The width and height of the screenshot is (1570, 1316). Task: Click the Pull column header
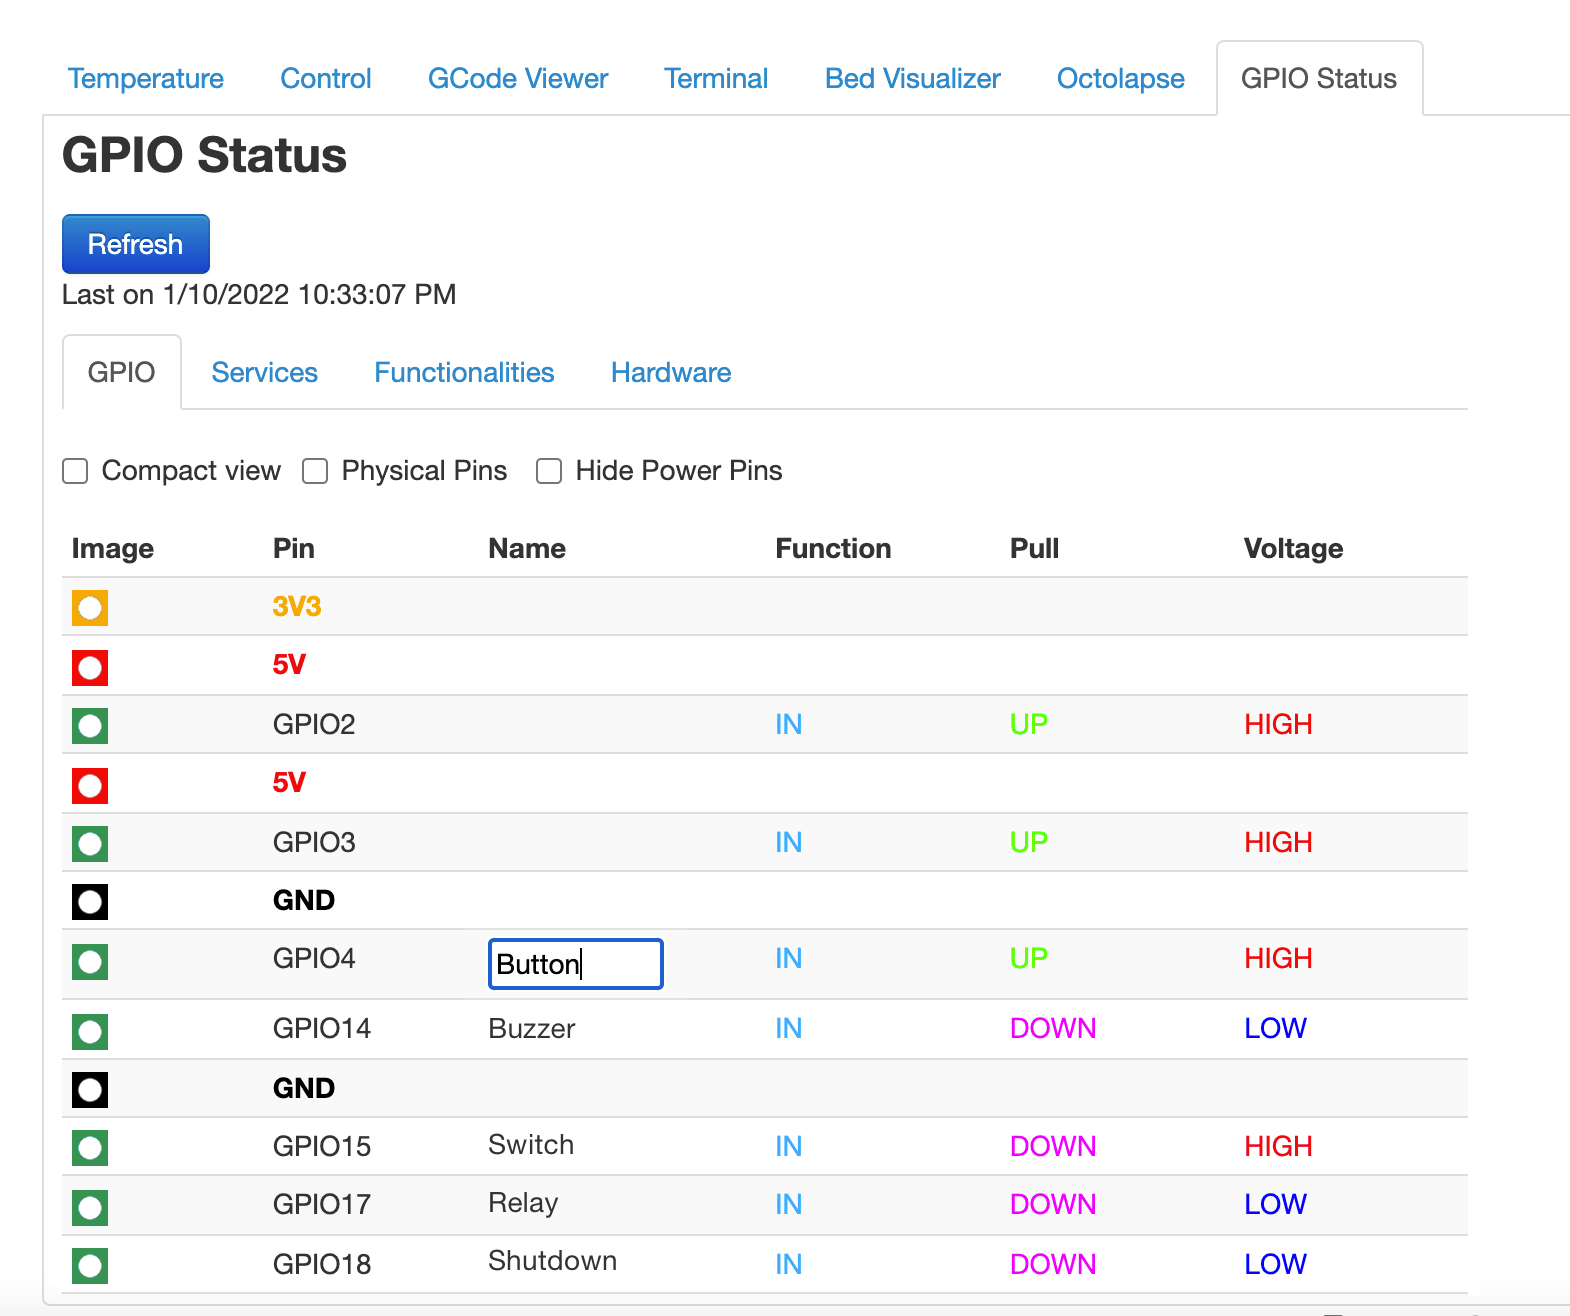click(1034, 548)
